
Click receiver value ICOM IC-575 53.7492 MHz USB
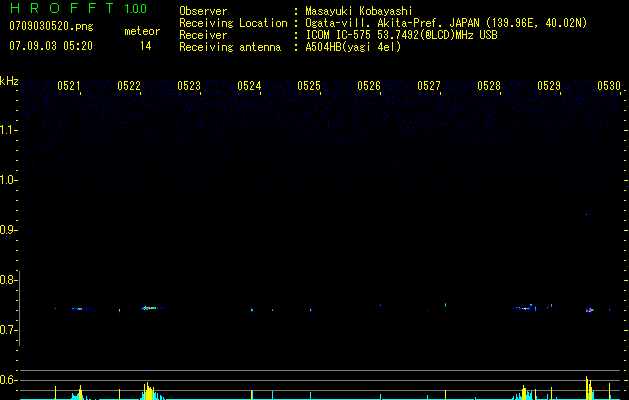pos(401,35)
